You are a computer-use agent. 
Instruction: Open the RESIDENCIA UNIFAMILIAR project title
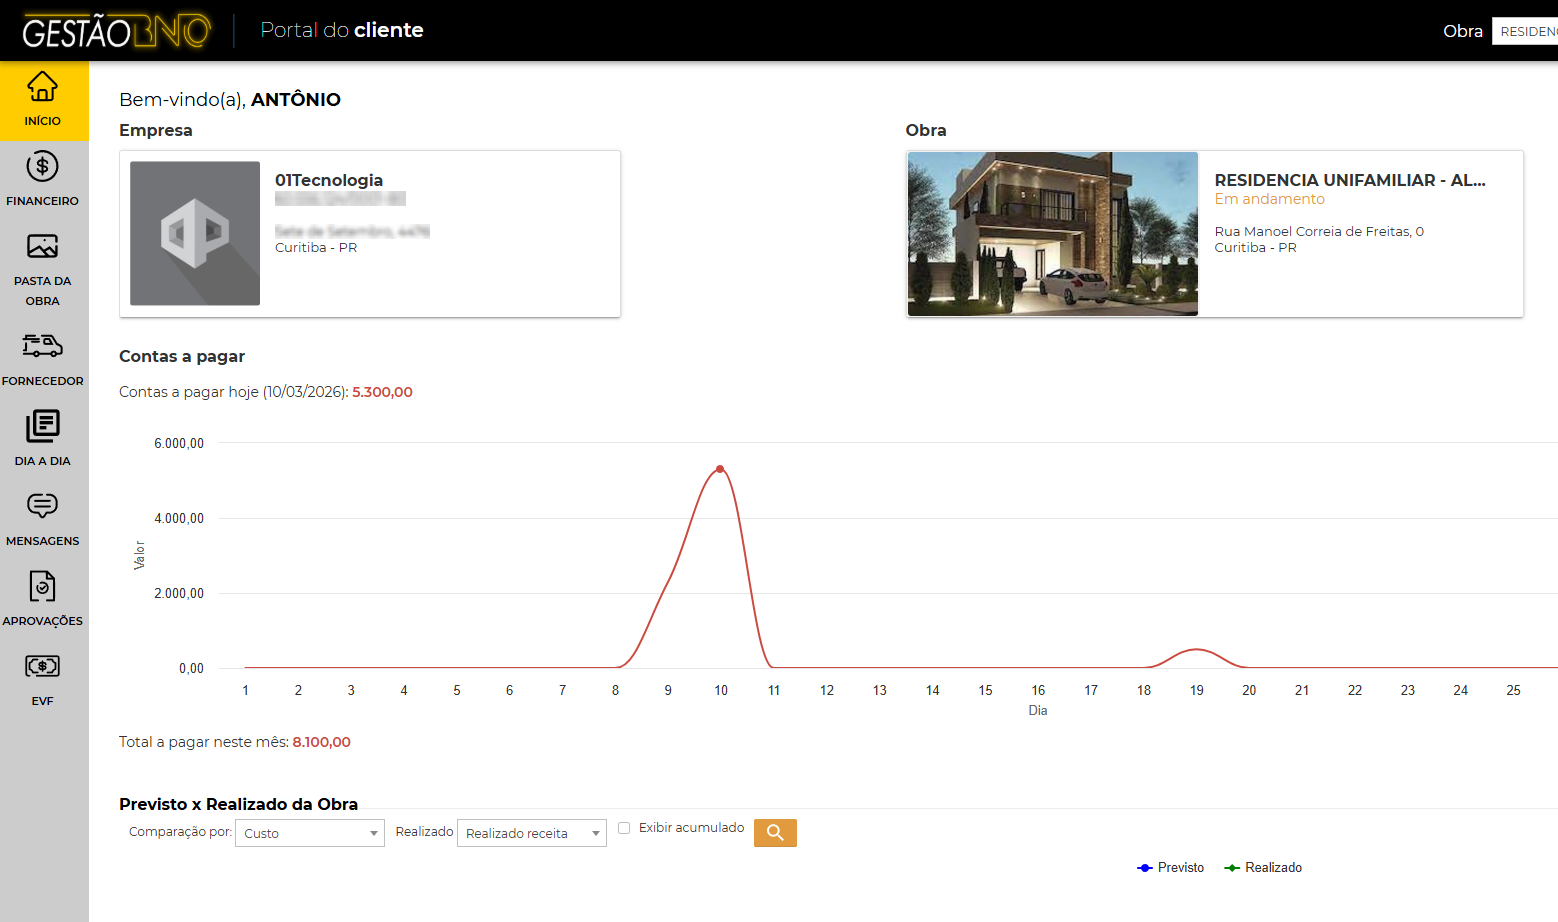point(1349,180)
